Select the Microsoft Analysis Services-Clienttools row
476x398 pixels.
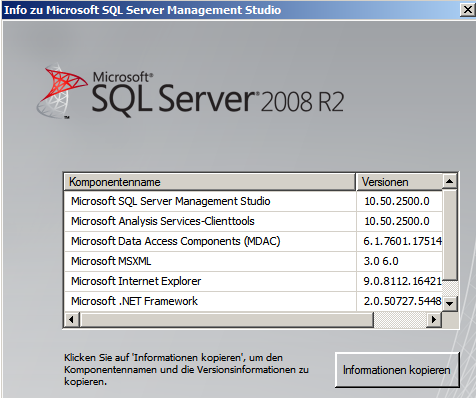[253, 221]
